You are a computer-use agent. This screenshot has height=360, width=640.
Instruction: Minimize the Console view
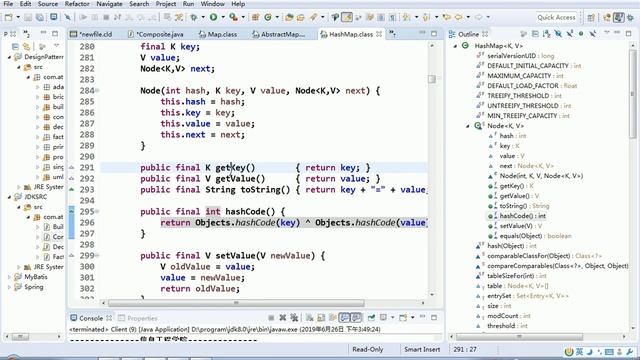(422, 317)
